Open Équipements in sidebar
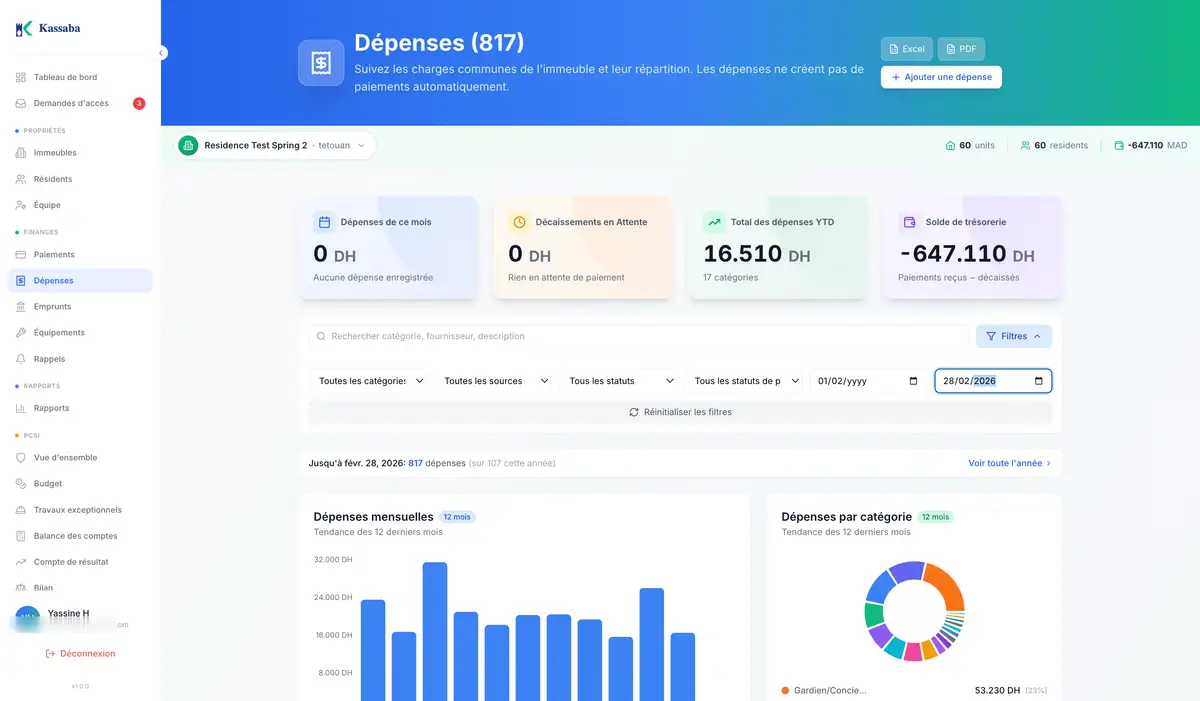The image size is (1200, 701). coord(80,333)
